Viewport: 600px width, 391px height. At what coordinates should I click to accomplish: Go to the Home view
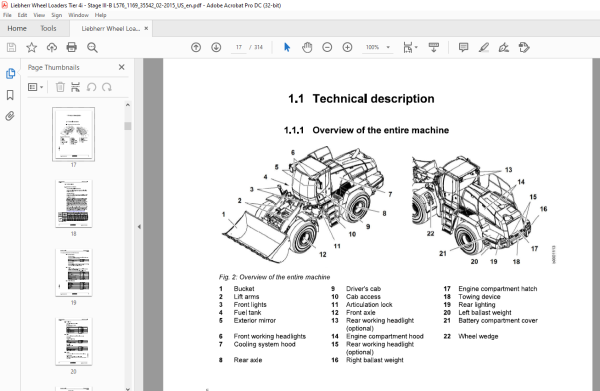17,29
